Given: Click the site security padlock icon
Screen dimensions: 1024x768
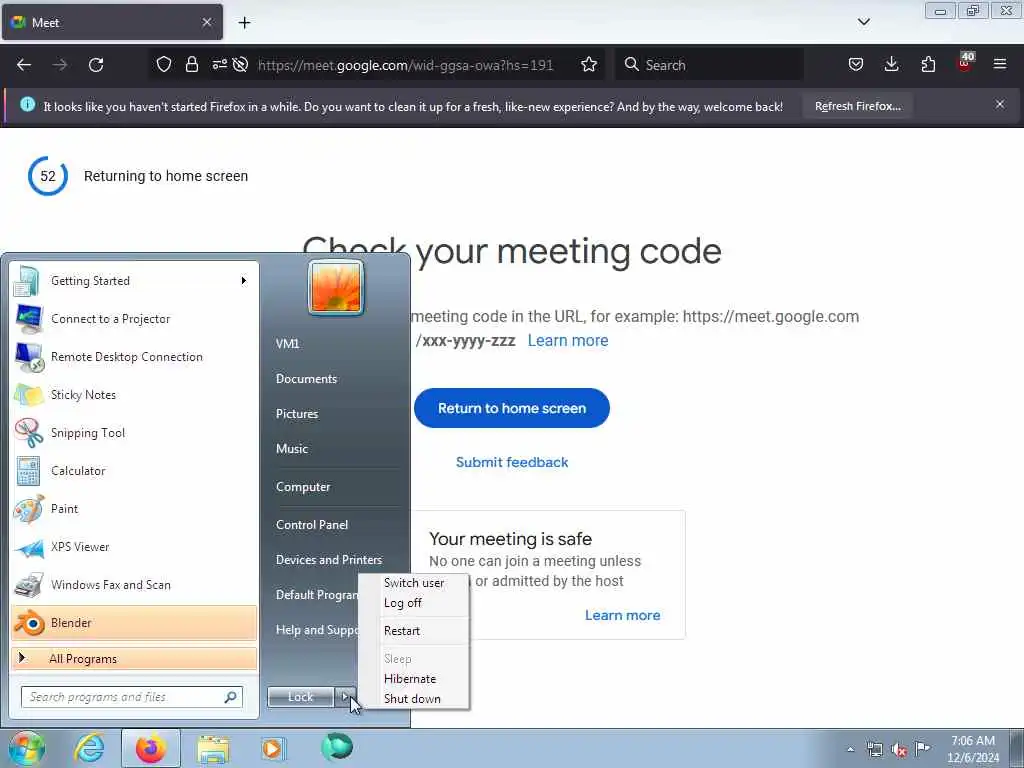Looking at the screenshot, I should [191, 65].
